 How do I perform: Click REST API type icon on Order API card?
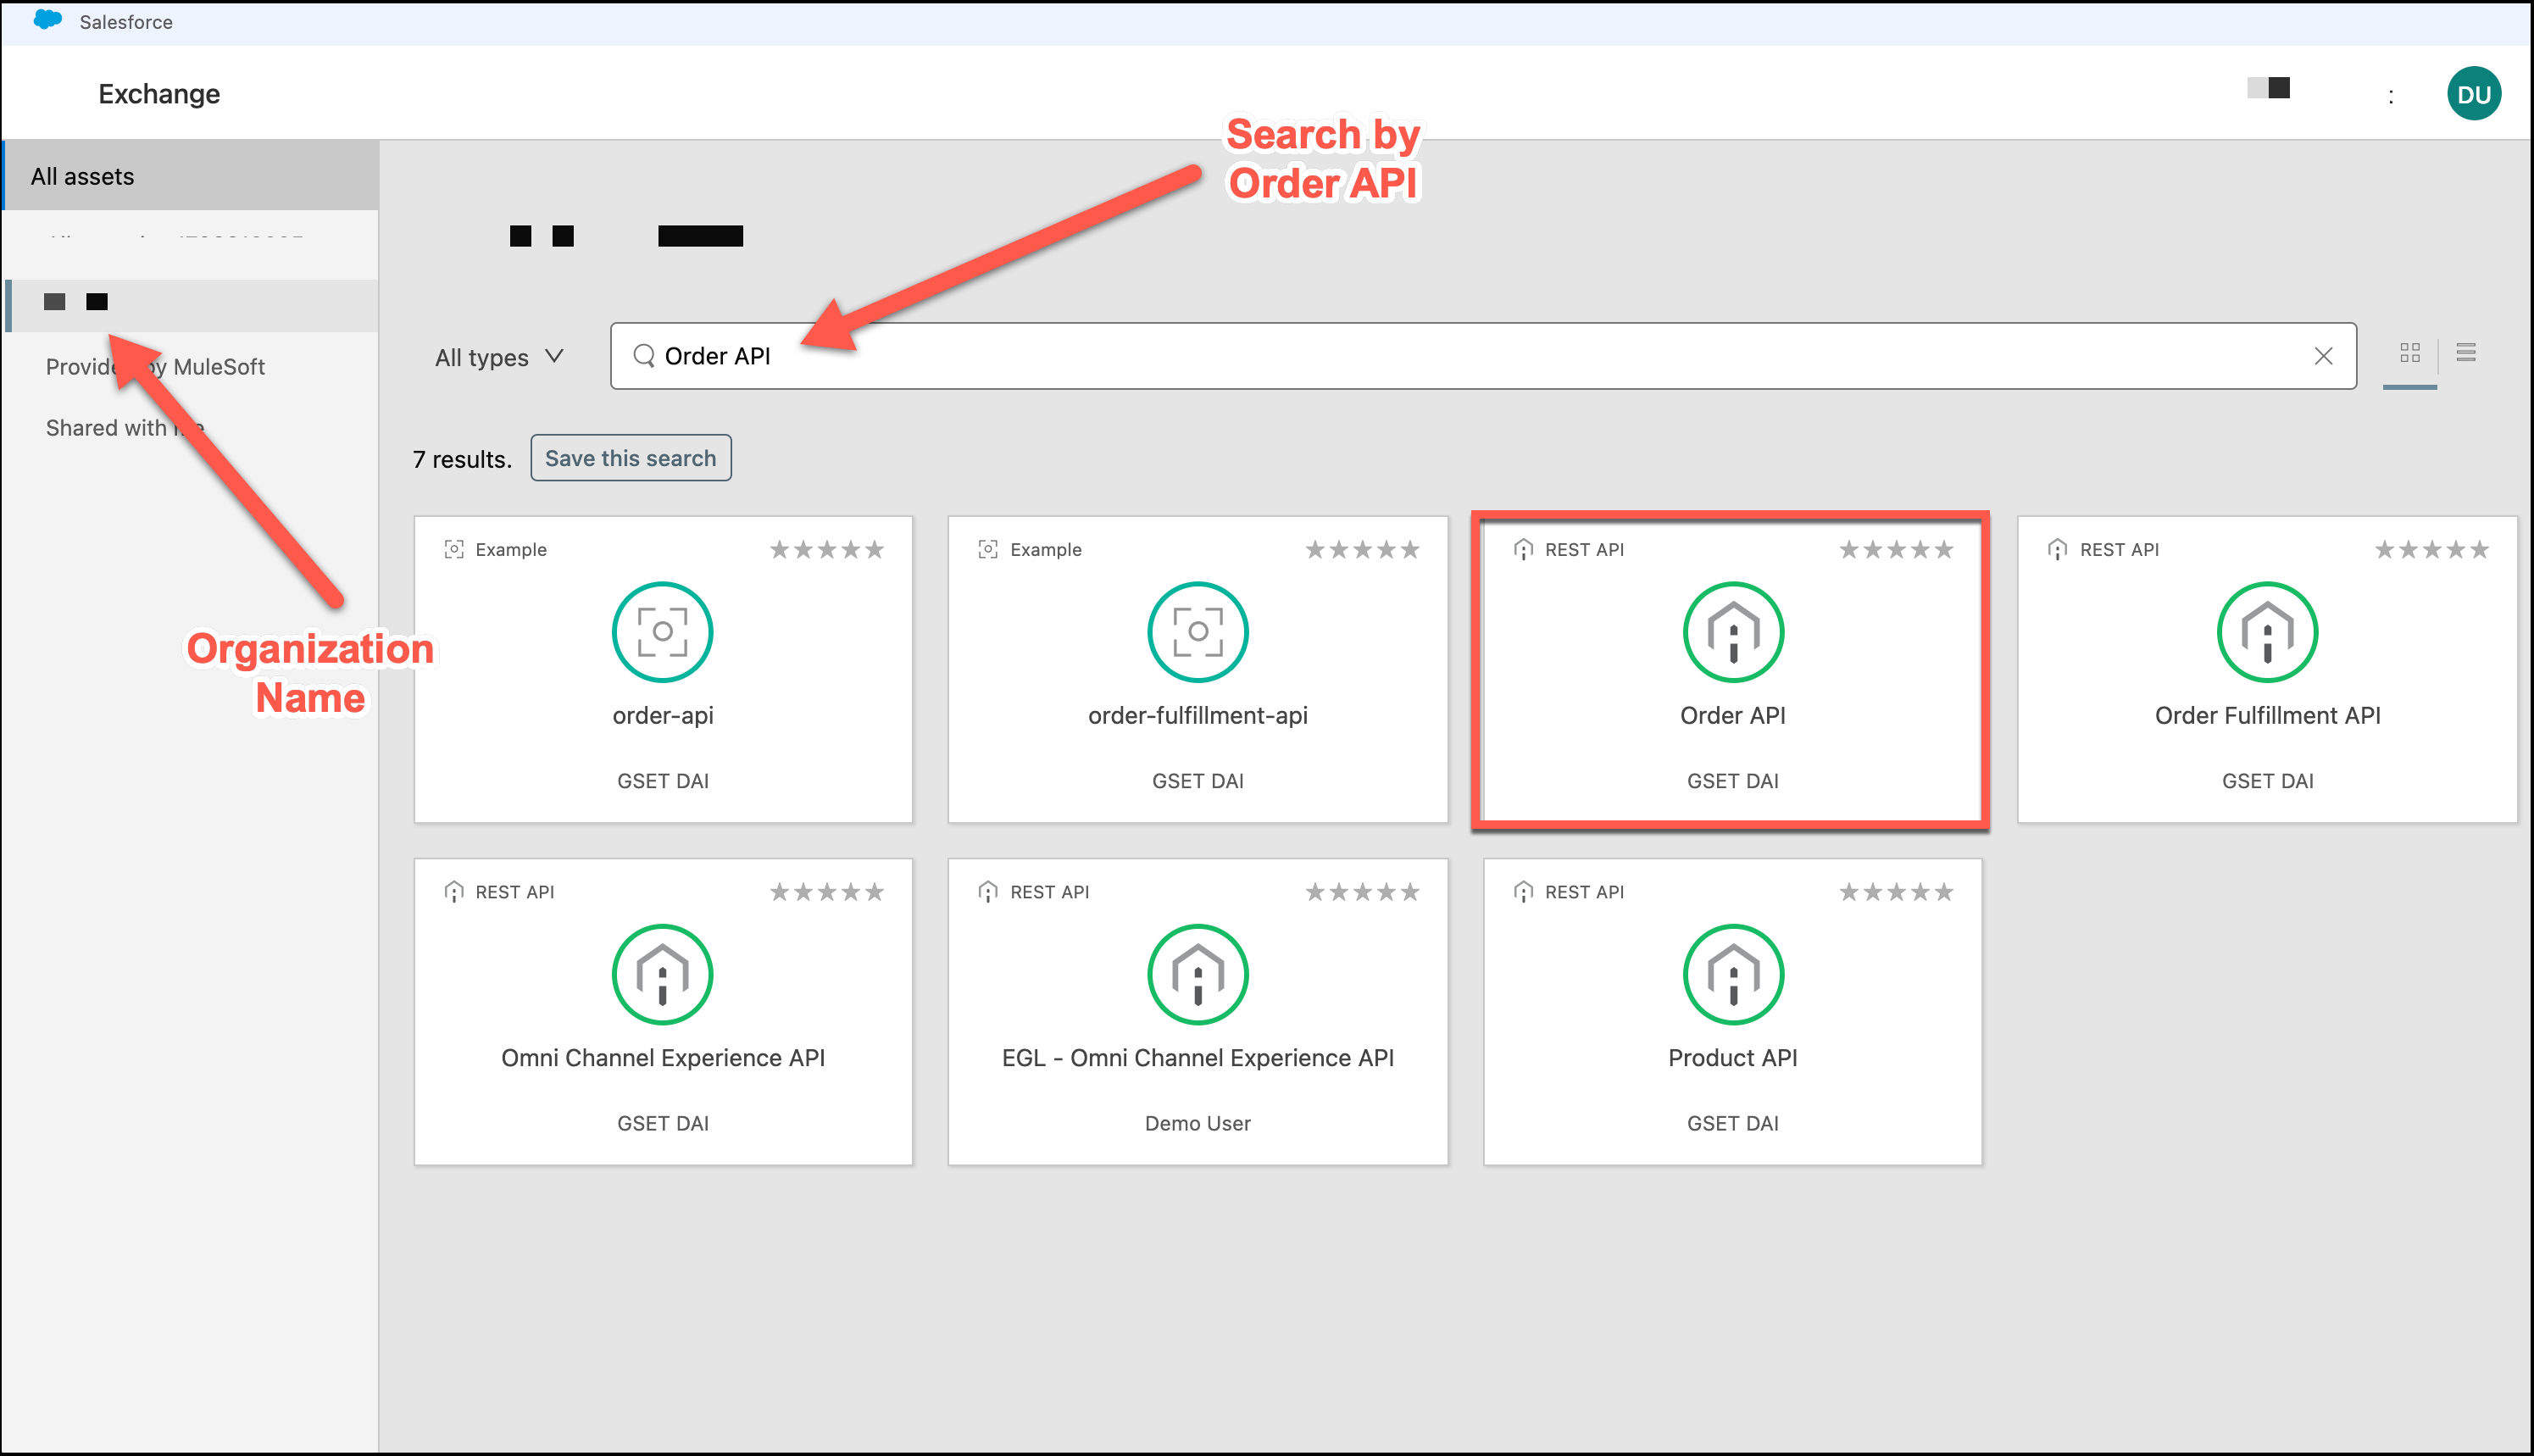click(x=1523, y=549)
